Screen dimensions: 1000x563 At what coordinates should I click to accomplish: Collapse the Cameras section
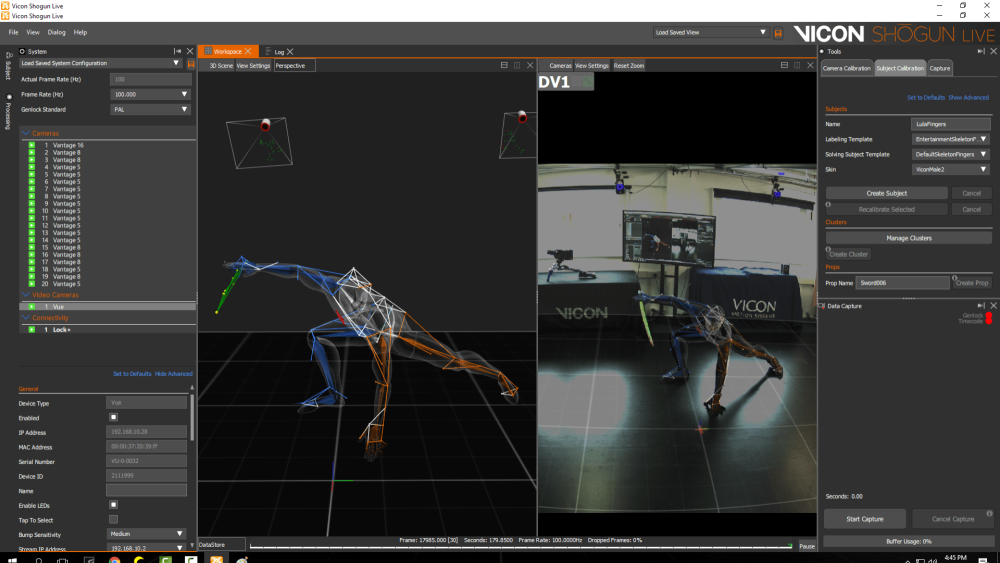[25, 133]
